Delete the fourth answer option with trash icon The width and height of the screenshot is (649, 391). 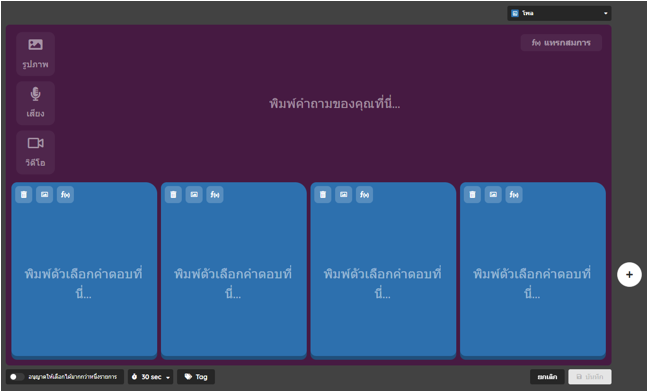tap(472, 194)
